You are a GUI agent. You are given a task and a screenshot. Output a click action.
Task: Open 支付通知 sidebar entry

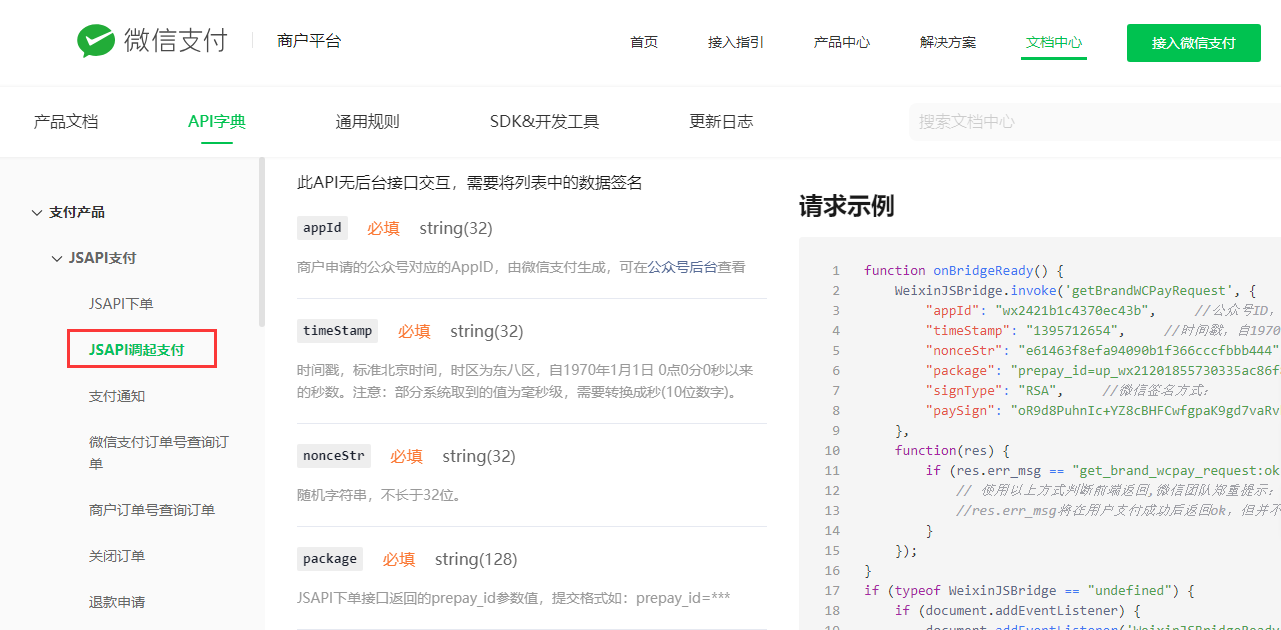coord(117,396)
